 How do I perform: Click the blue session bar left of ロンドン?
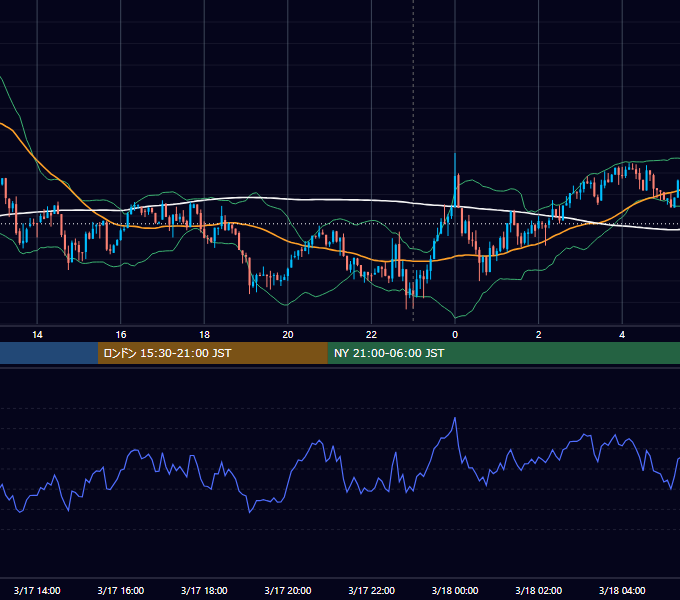tap(49, 353)
